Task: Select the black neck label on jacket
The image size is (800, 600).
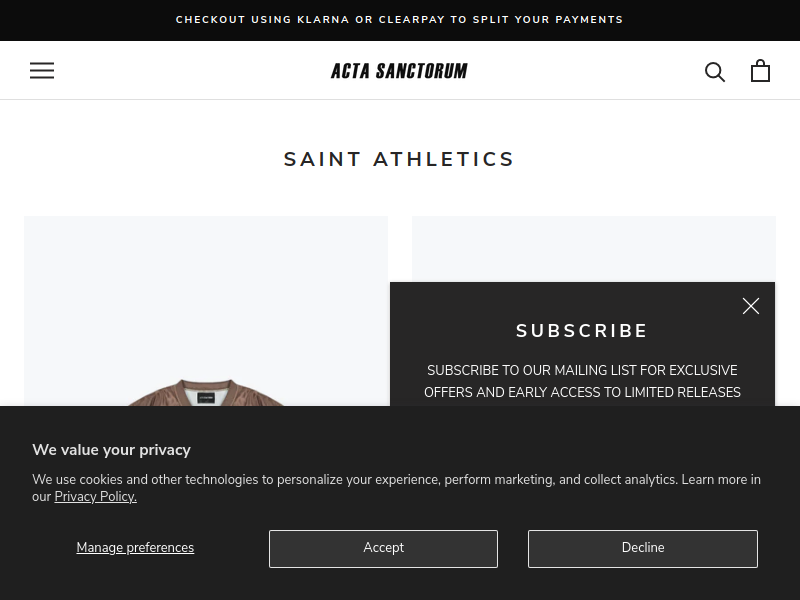Action: 206,397
